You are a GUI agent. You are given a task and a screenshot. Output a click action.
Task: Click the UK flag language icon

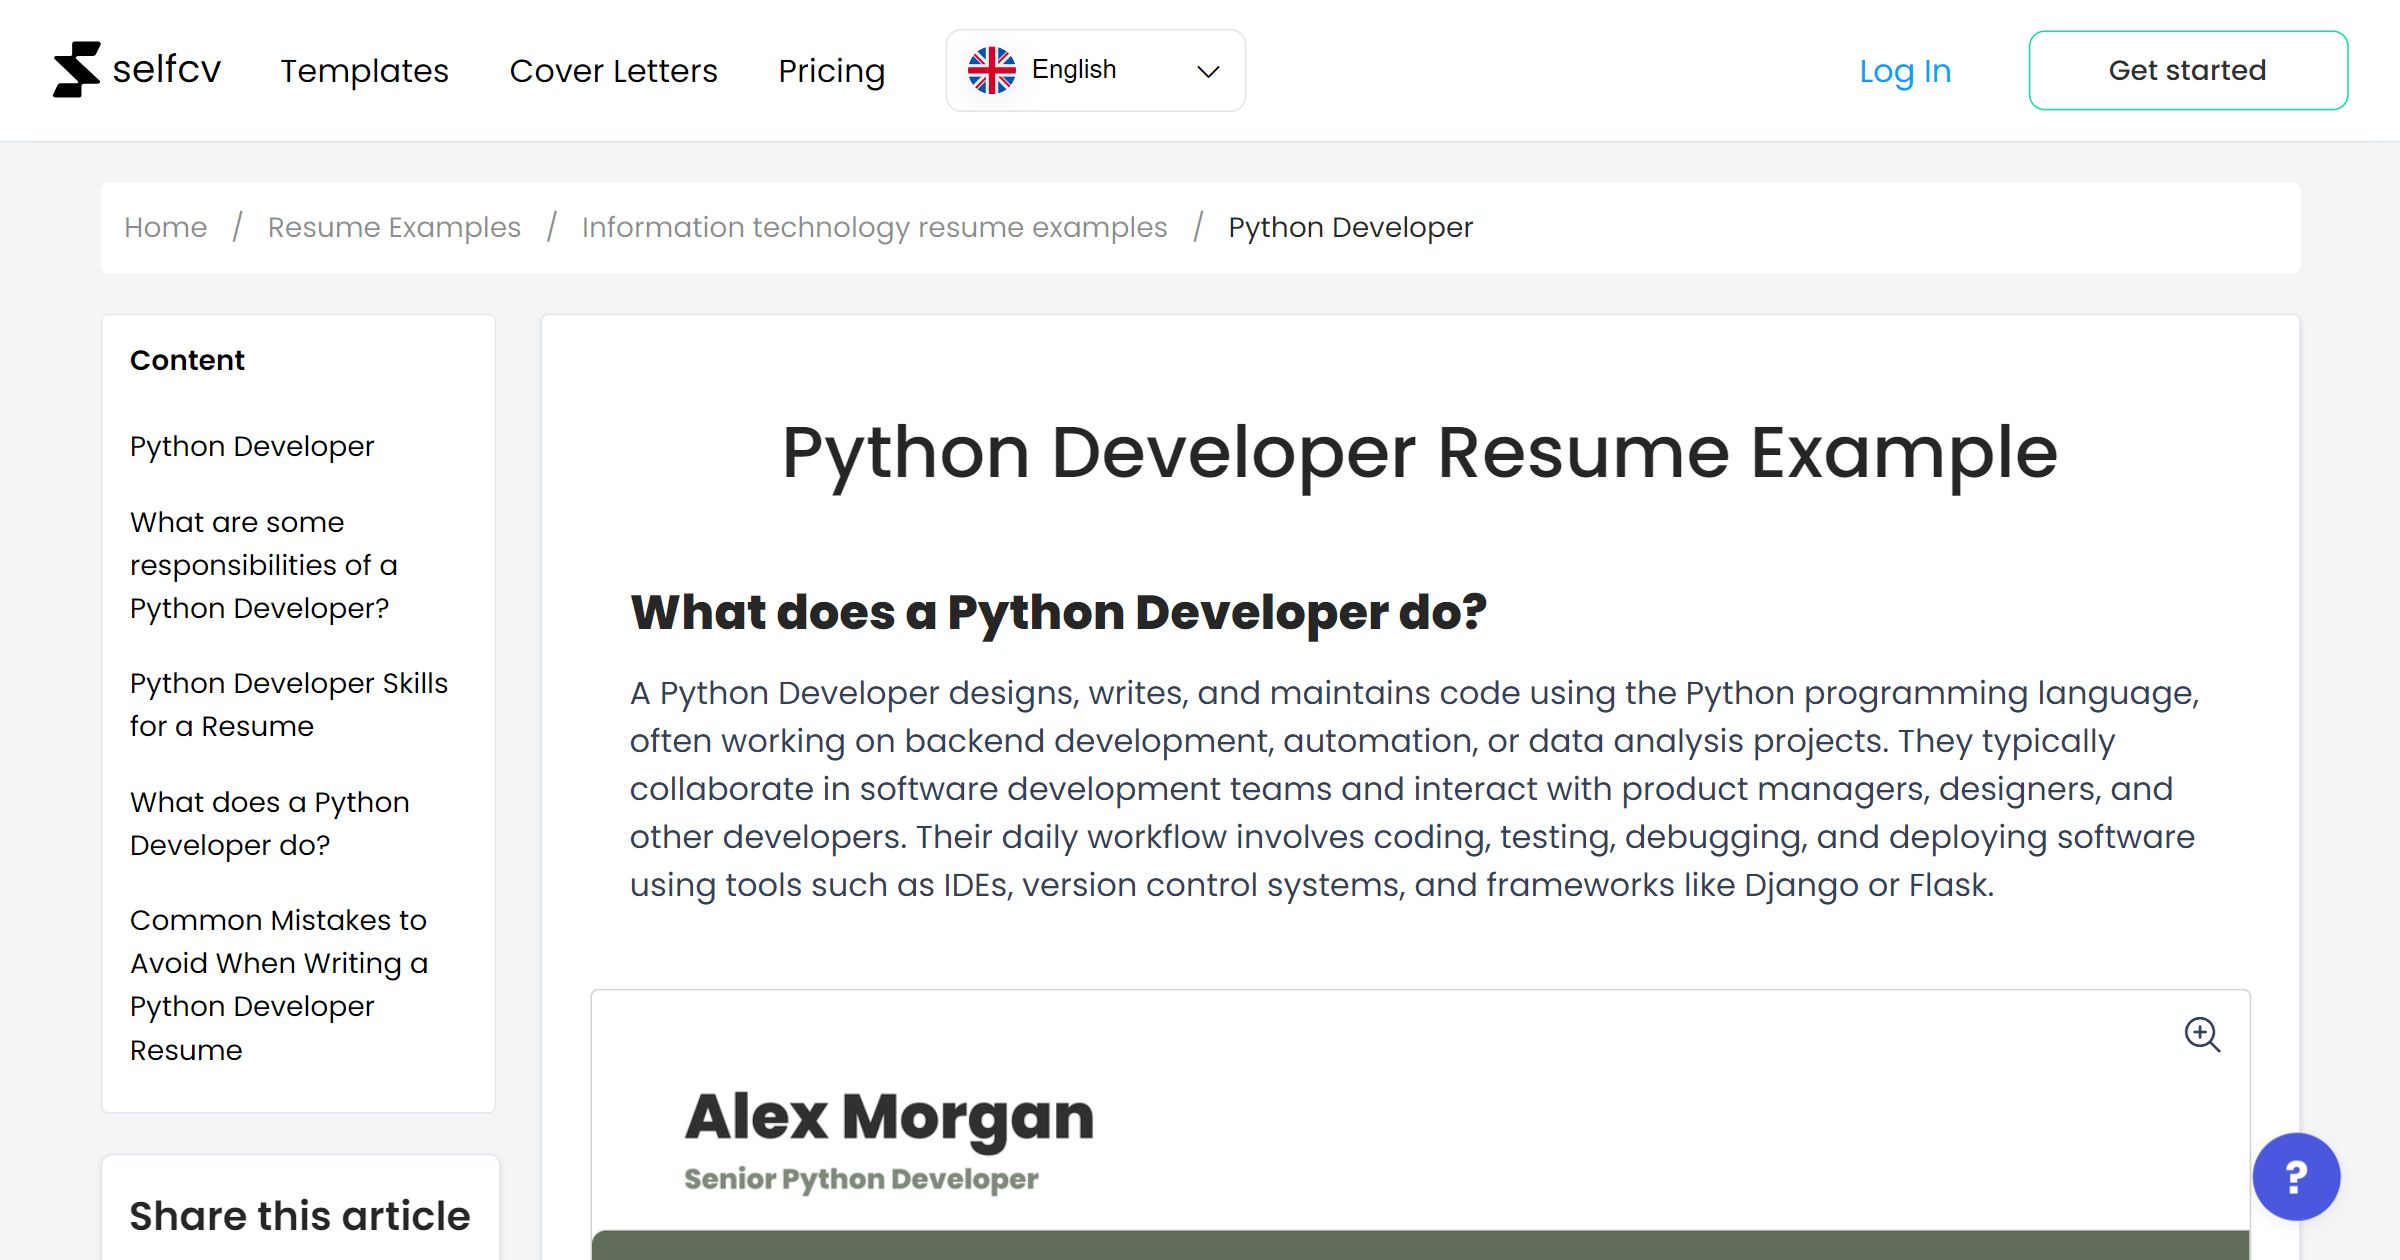991,70
